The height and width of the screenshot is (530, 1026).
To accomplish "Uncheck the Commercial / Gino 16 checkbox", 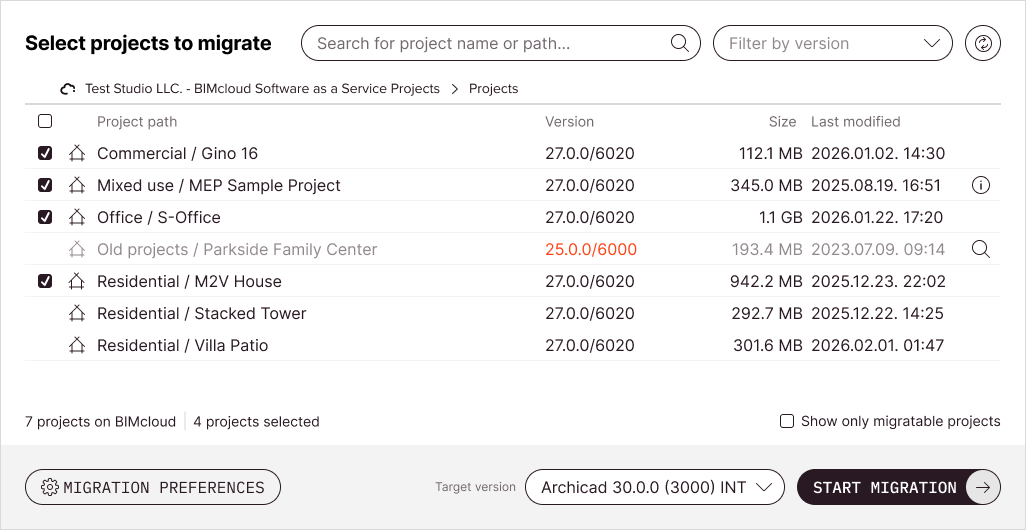I will point(45,153).
